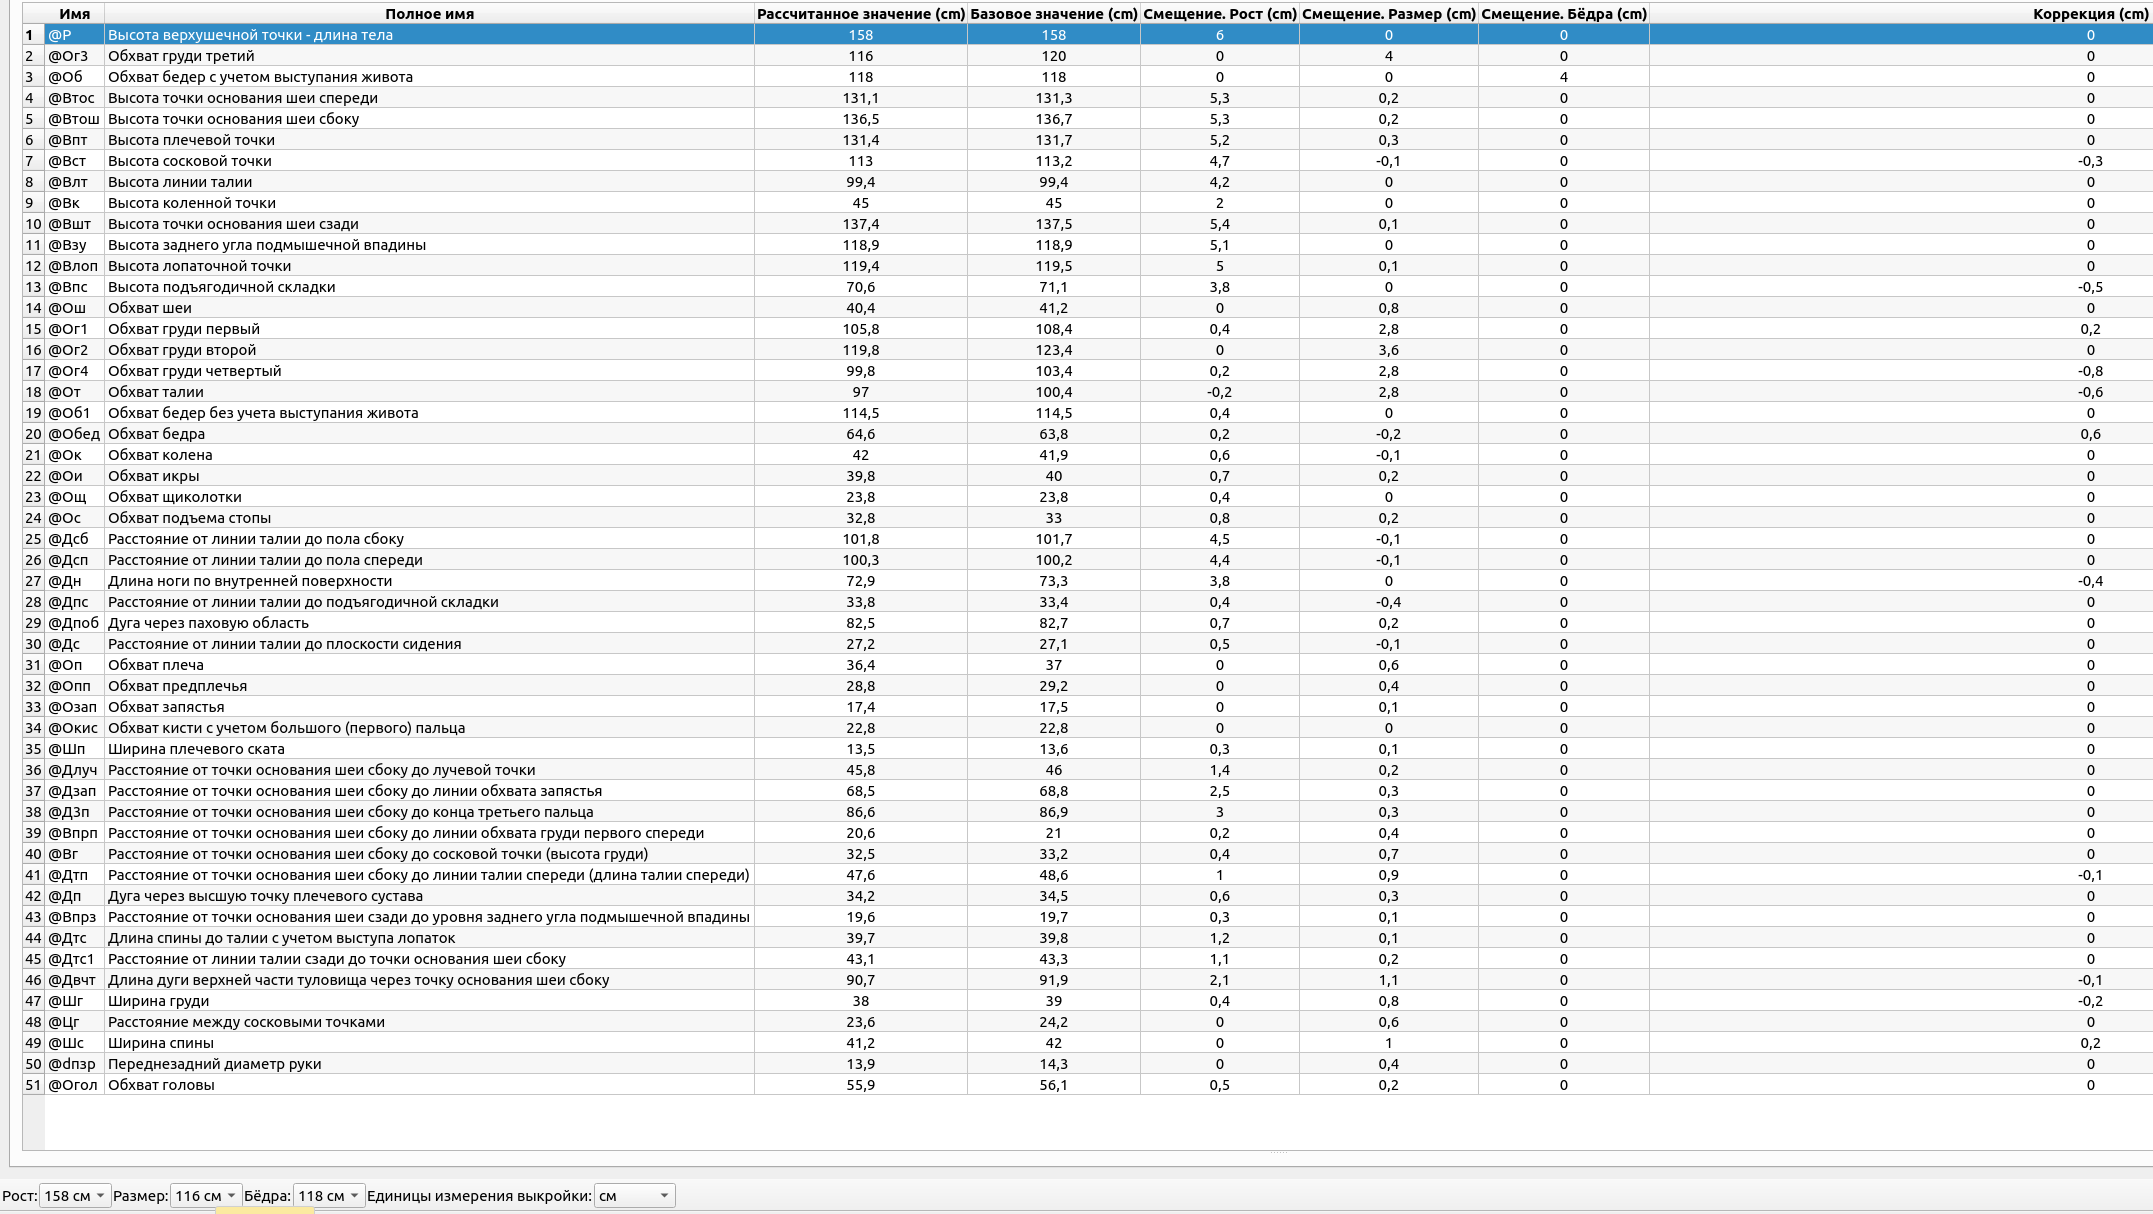The width and height of the screenshot is (2153, 1214).
Task: Click hips shift 4 for @Об
Action: [x=1564, y=77]
